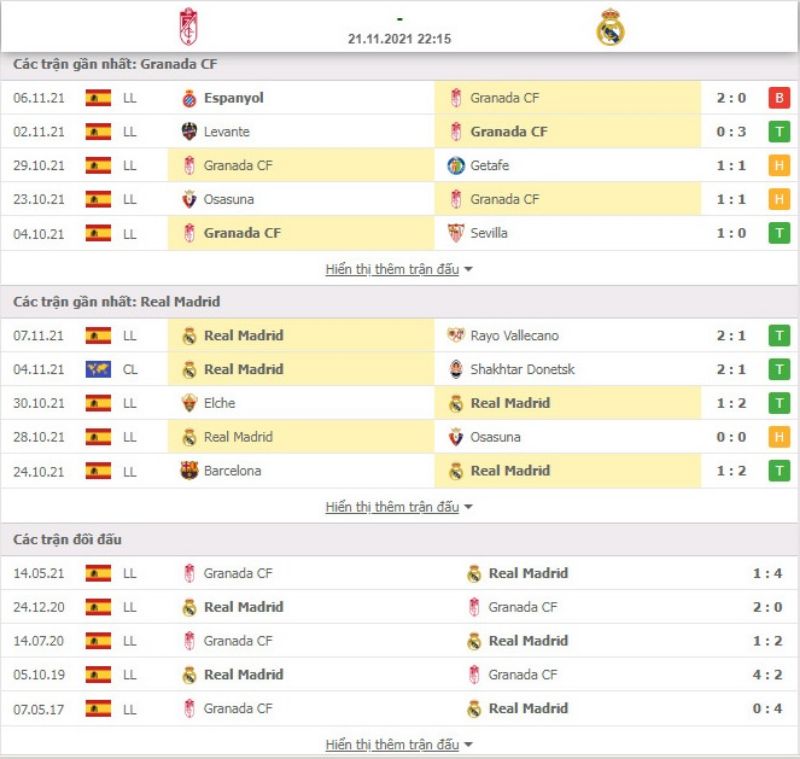The width and height of the screenshot is (800, 759).
Task: Click the Getafe team logo
Action: click(456, 166)
